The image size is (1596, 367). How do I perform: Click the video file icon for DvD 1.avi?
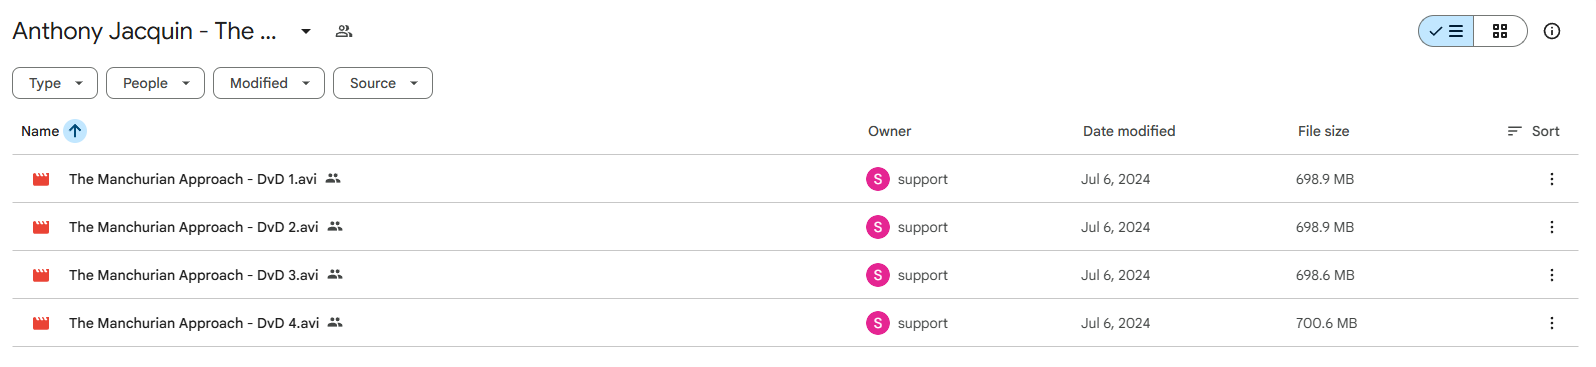(41, 179)
